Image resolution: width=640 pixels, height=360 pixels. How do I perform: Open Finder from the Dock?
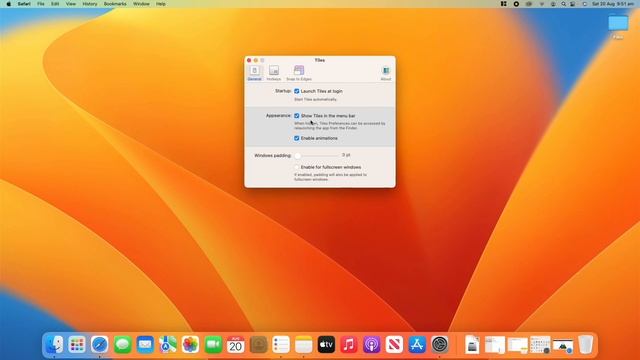point(54,345)
